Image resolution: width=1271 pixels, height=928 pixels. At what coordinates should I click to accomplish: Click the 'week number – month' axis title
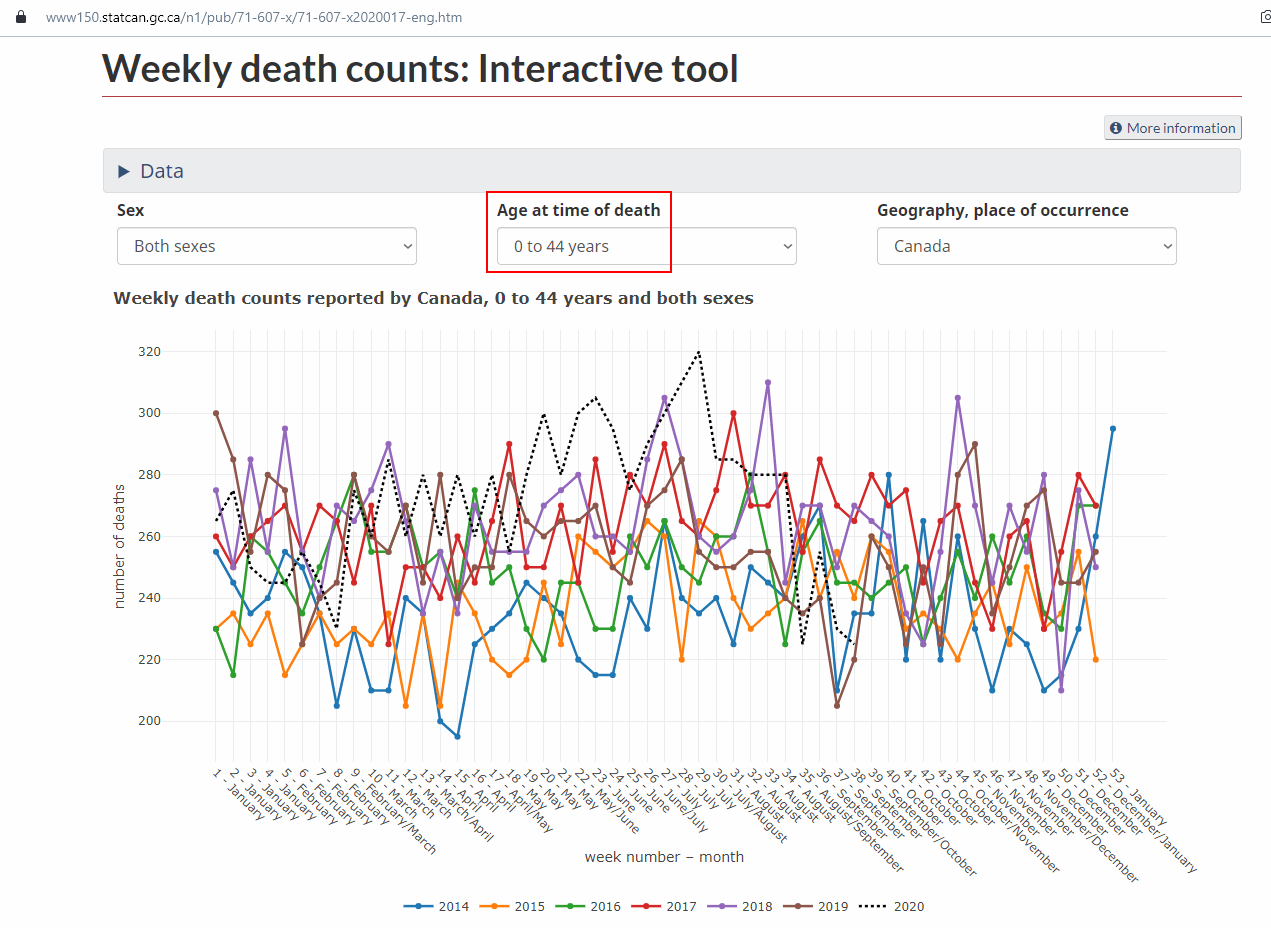(664, 857)
